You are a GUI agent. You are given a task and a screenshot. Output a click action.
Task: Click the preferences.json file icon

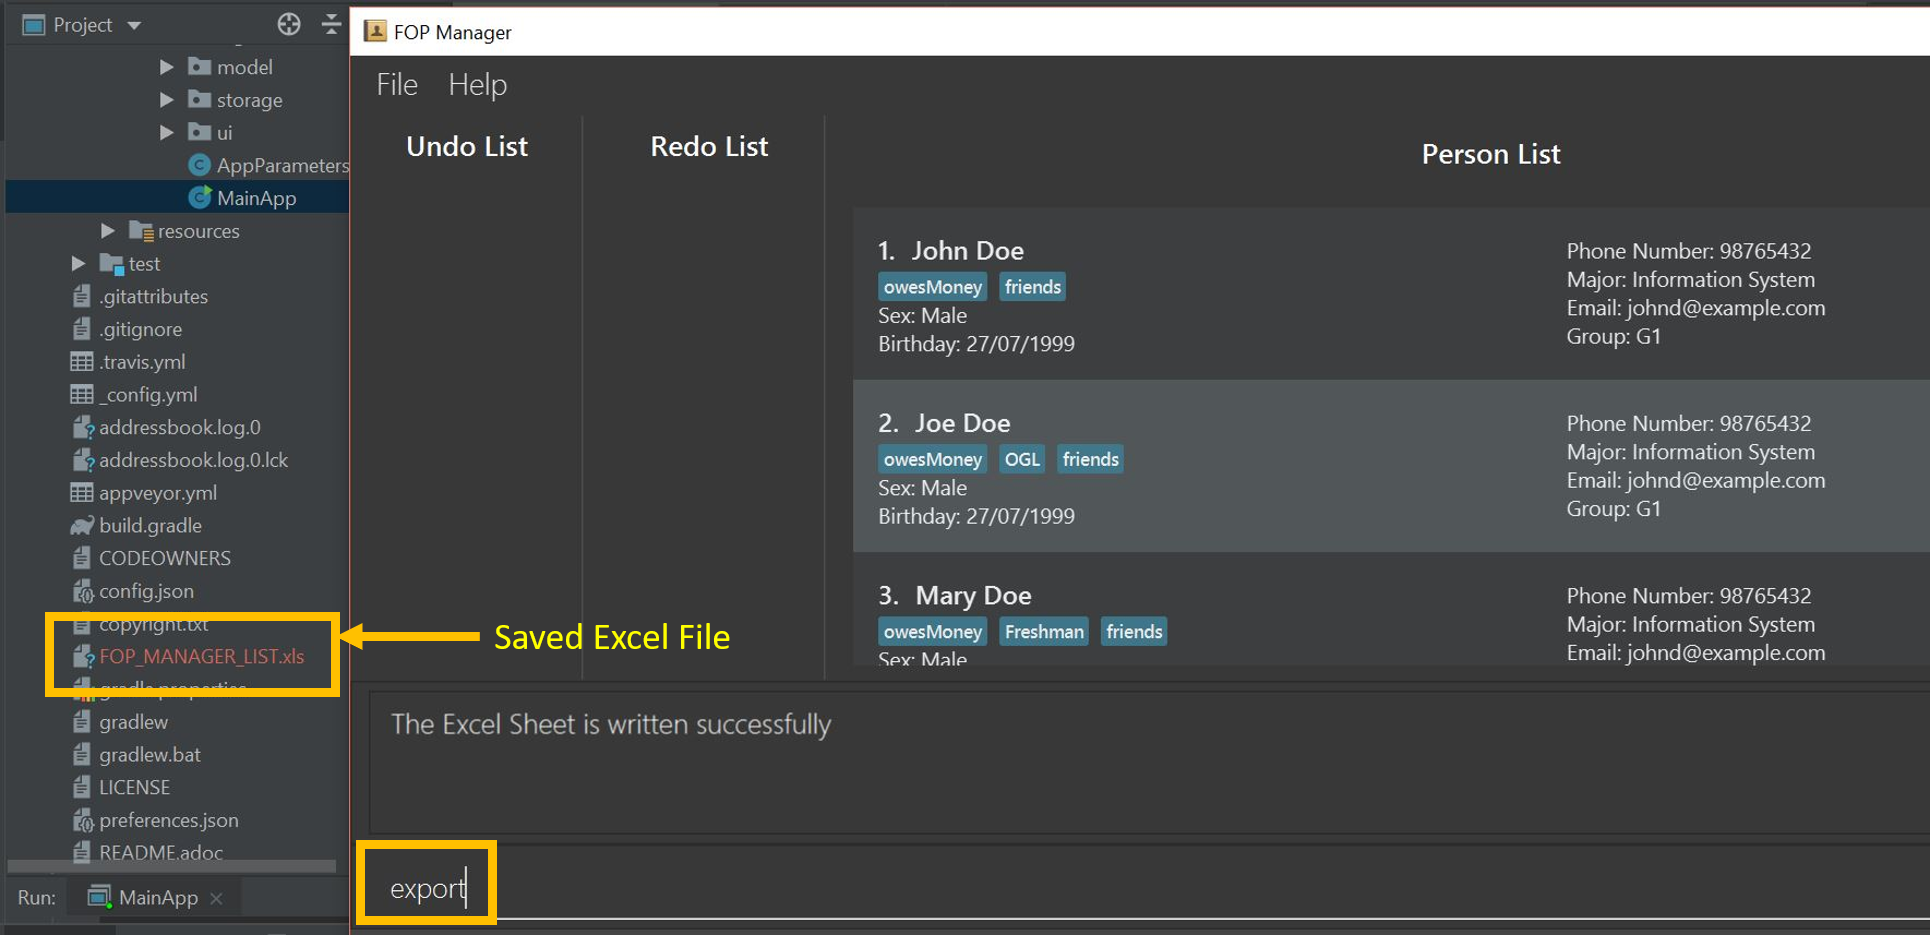[83, 821]
